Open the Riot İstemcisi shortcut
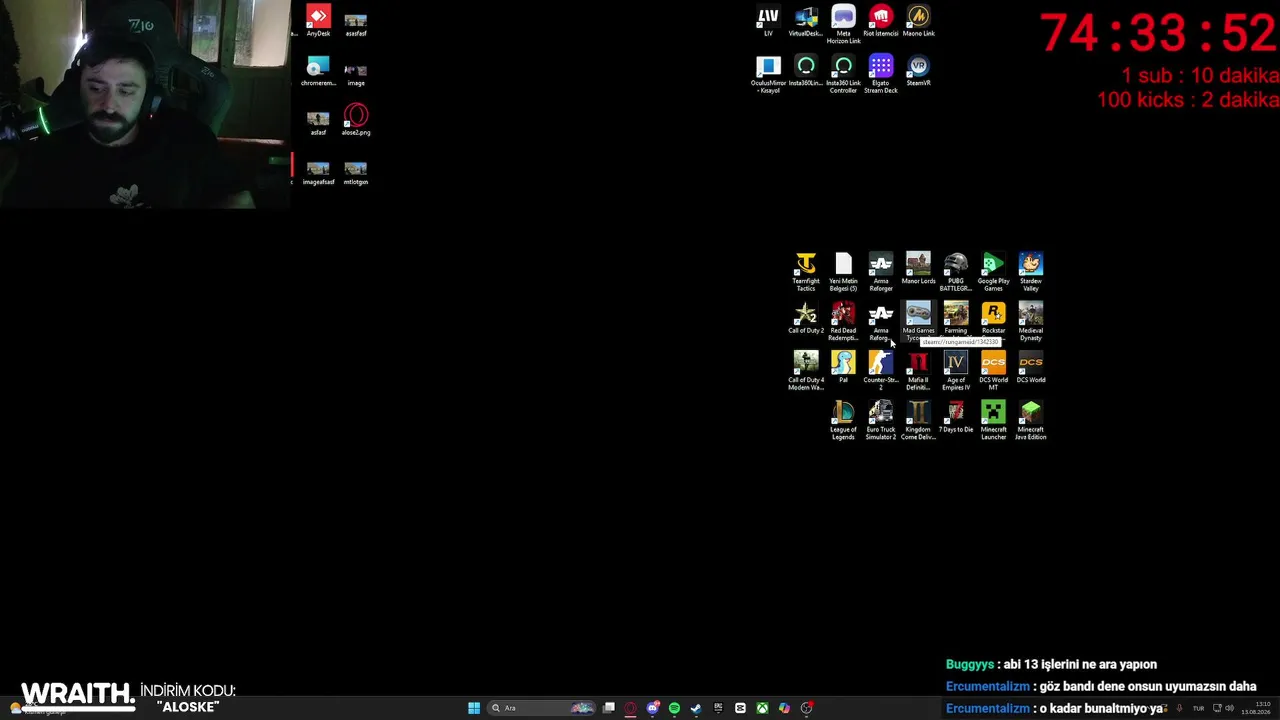The height and width of the screenshot is (720, 1280). point(881,21)
